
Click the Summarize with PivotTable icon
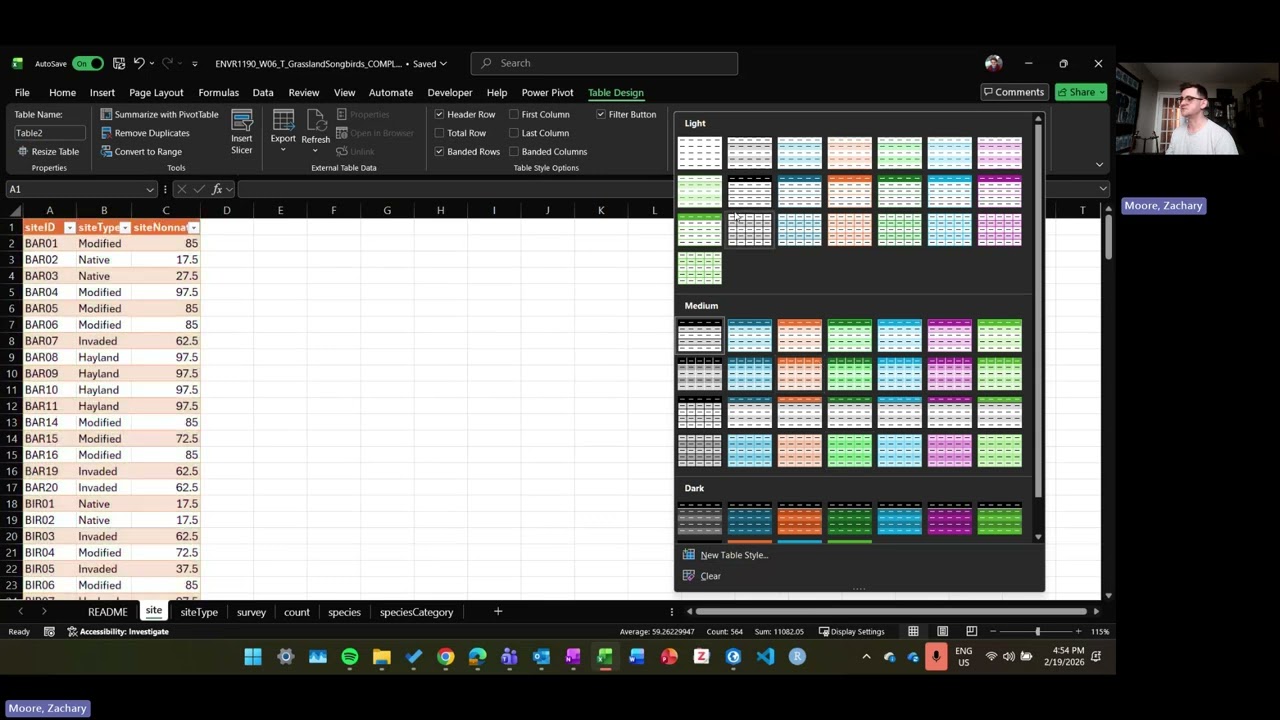106,114
